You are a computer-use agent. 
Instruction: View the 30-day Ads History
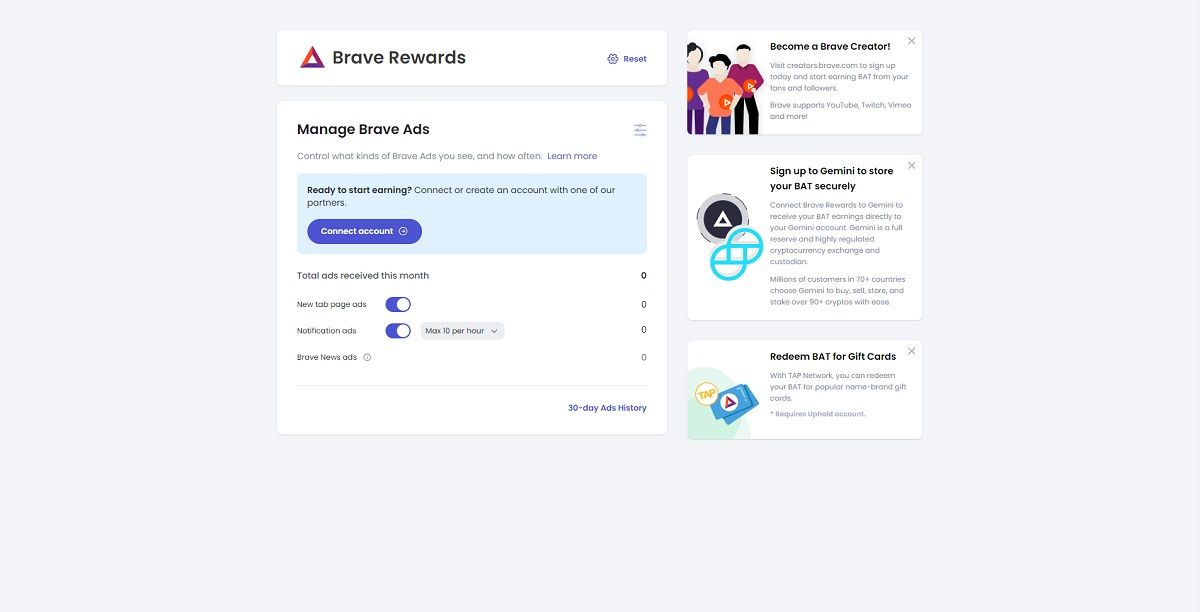click(607, 407)
